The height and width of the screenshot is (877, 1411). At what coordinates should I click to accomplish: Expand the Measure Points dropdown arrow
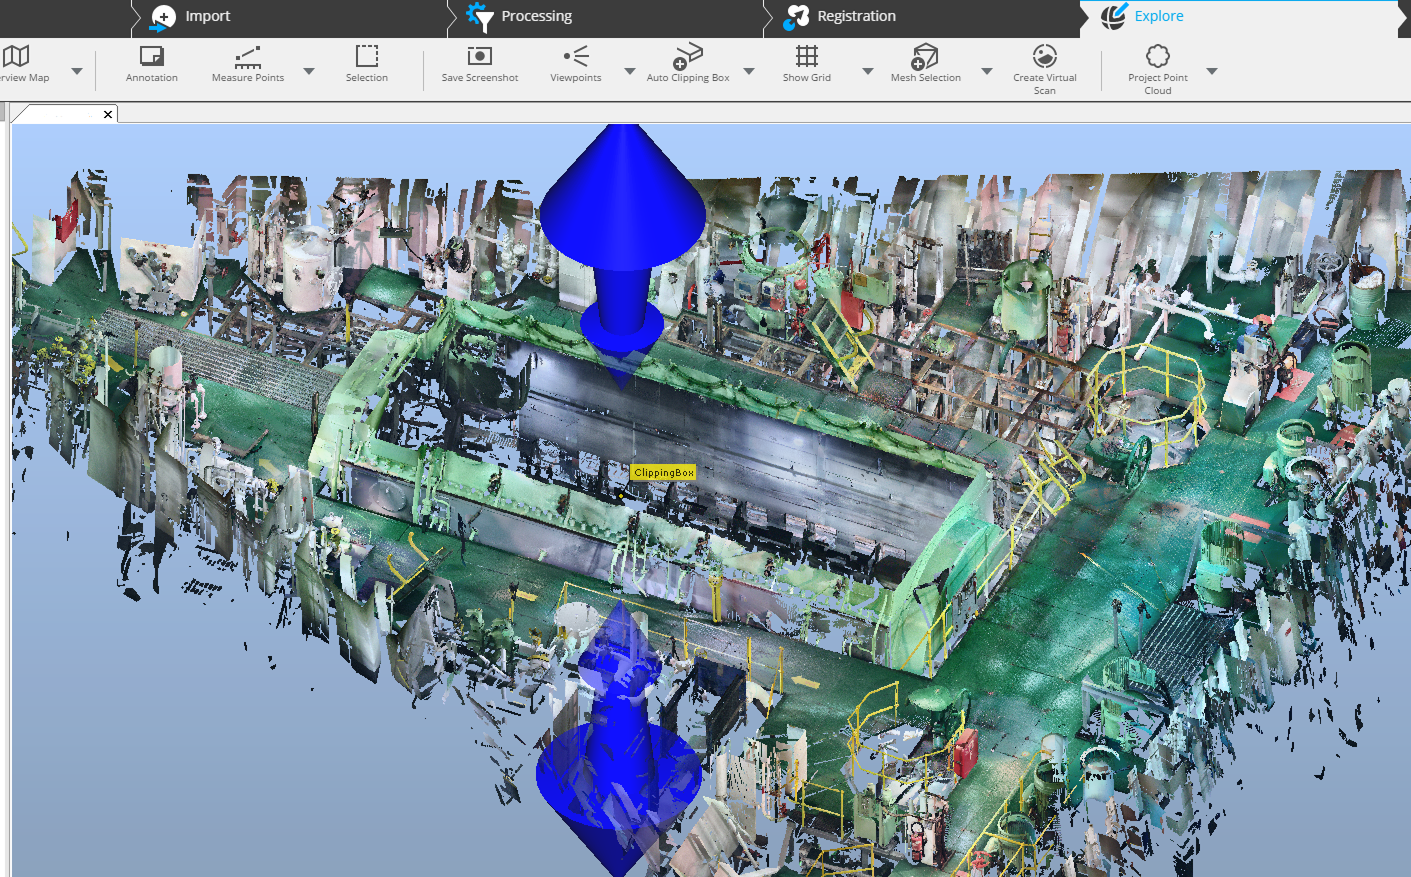309,71
